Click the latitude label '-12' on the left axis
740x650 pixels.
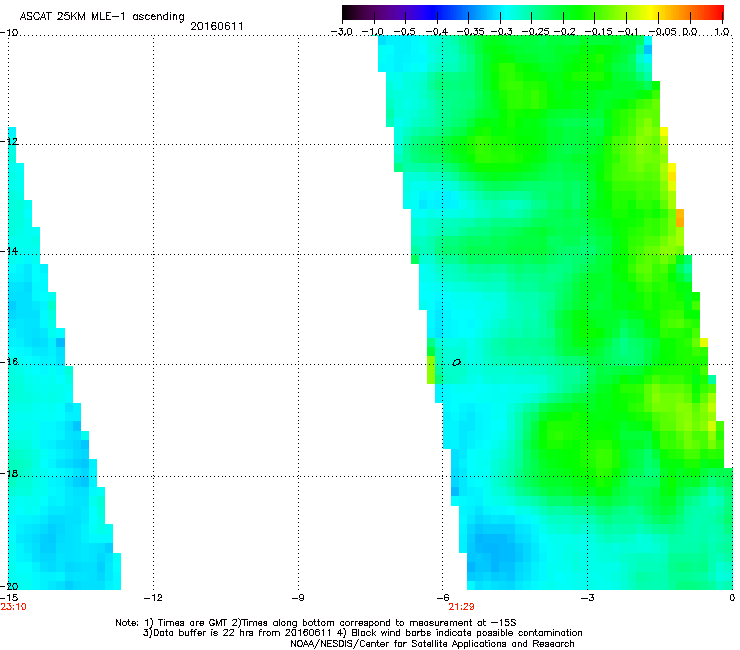(9, 141)
